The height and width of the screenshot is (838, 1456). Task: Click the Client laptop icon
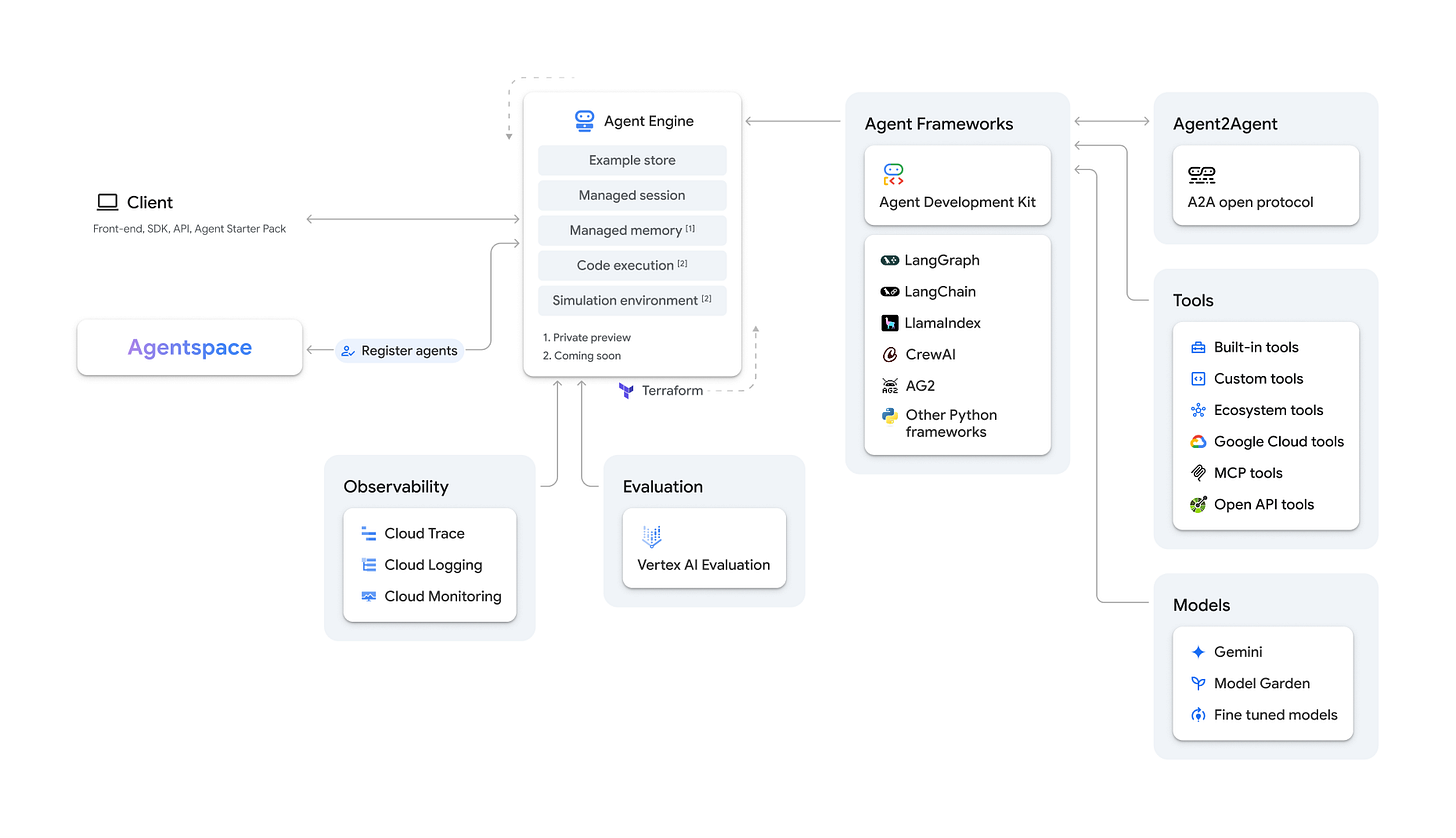click(x=107, y=201)
